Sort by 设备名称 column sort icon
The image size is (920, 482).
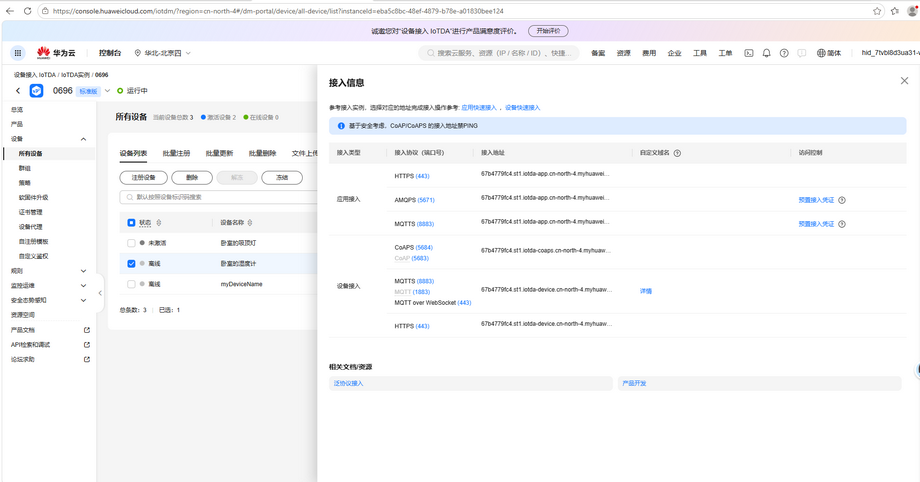tap(250, 223)
